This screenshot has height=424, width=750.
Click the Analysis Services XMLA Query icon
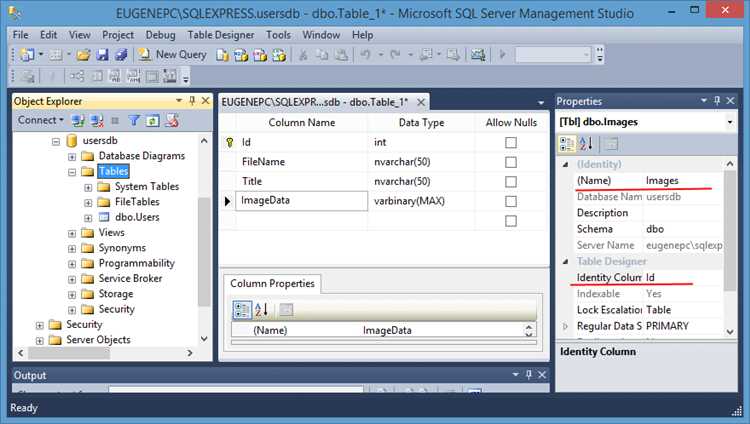pyautogui.click(x=278, y=55)
